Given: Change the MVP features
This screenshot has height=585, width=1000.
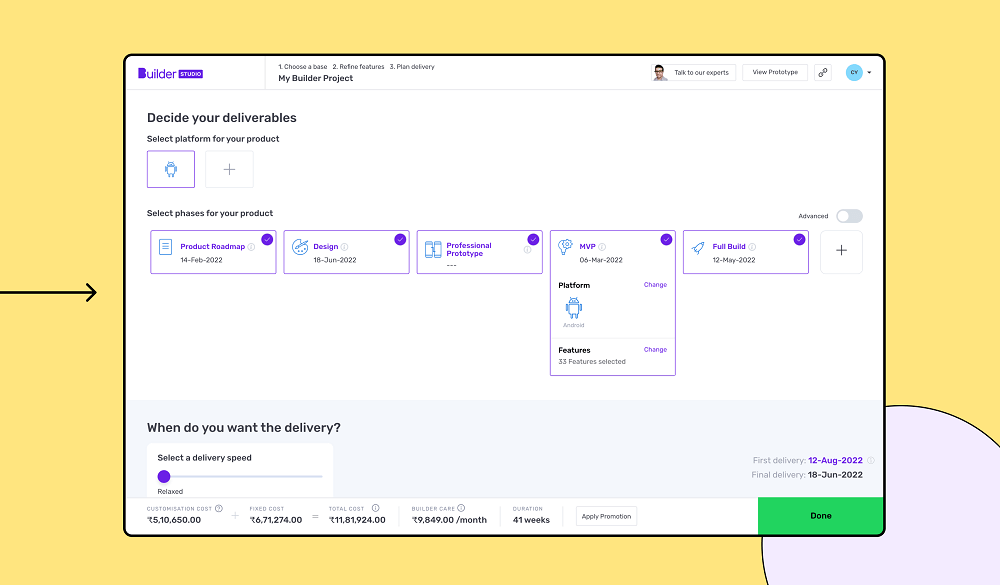Looking at the screenshot, I should coord(655,350).
